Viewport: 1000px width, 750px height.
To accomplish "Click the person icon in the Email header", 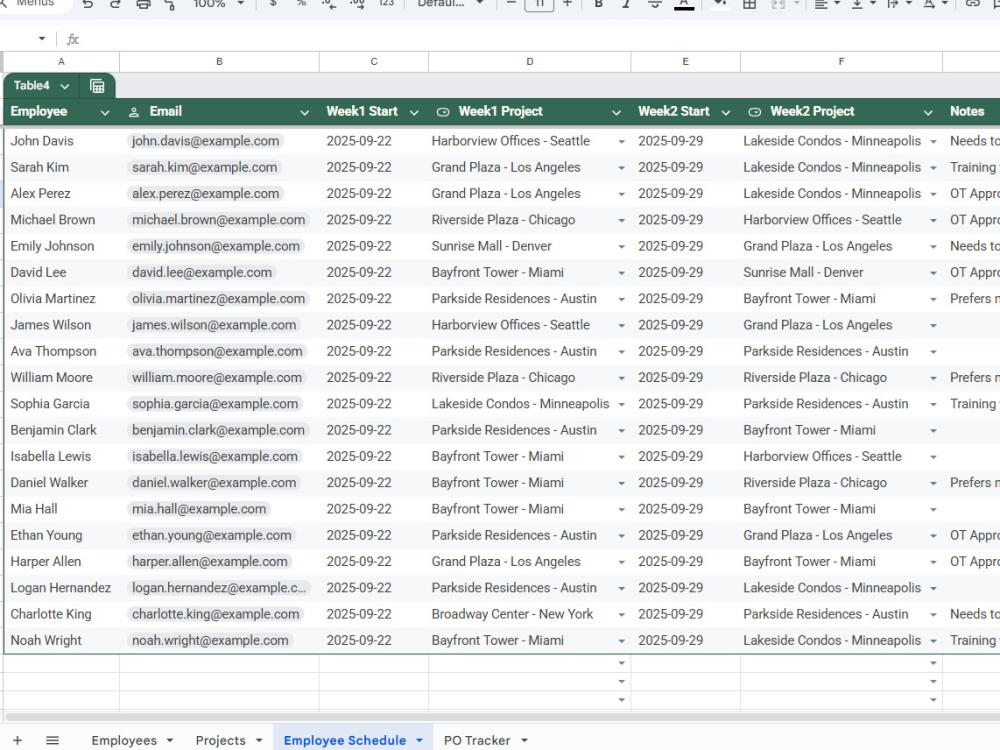I will pyautogui.click(x=134, y=112).
